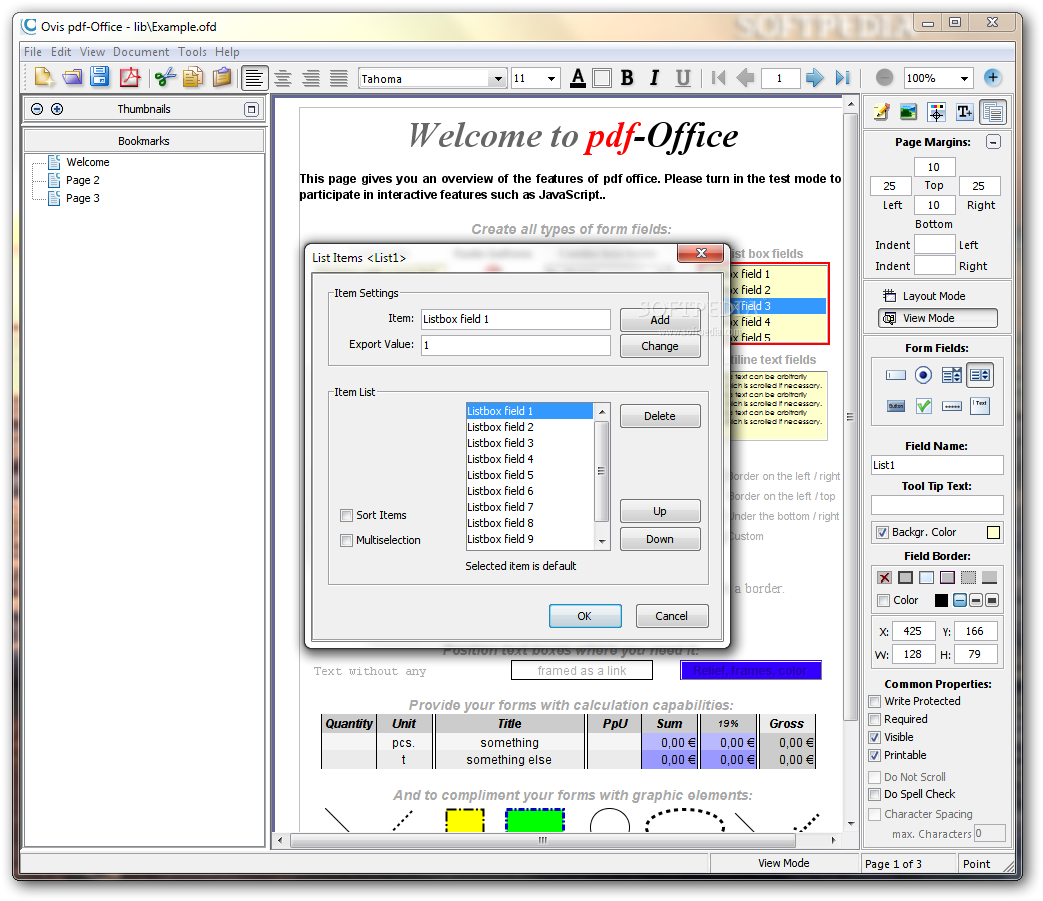Select the checkbox form field tool
Viewport: 1043px width, 901px height.
pyautogui.click(x=923, y=406)
